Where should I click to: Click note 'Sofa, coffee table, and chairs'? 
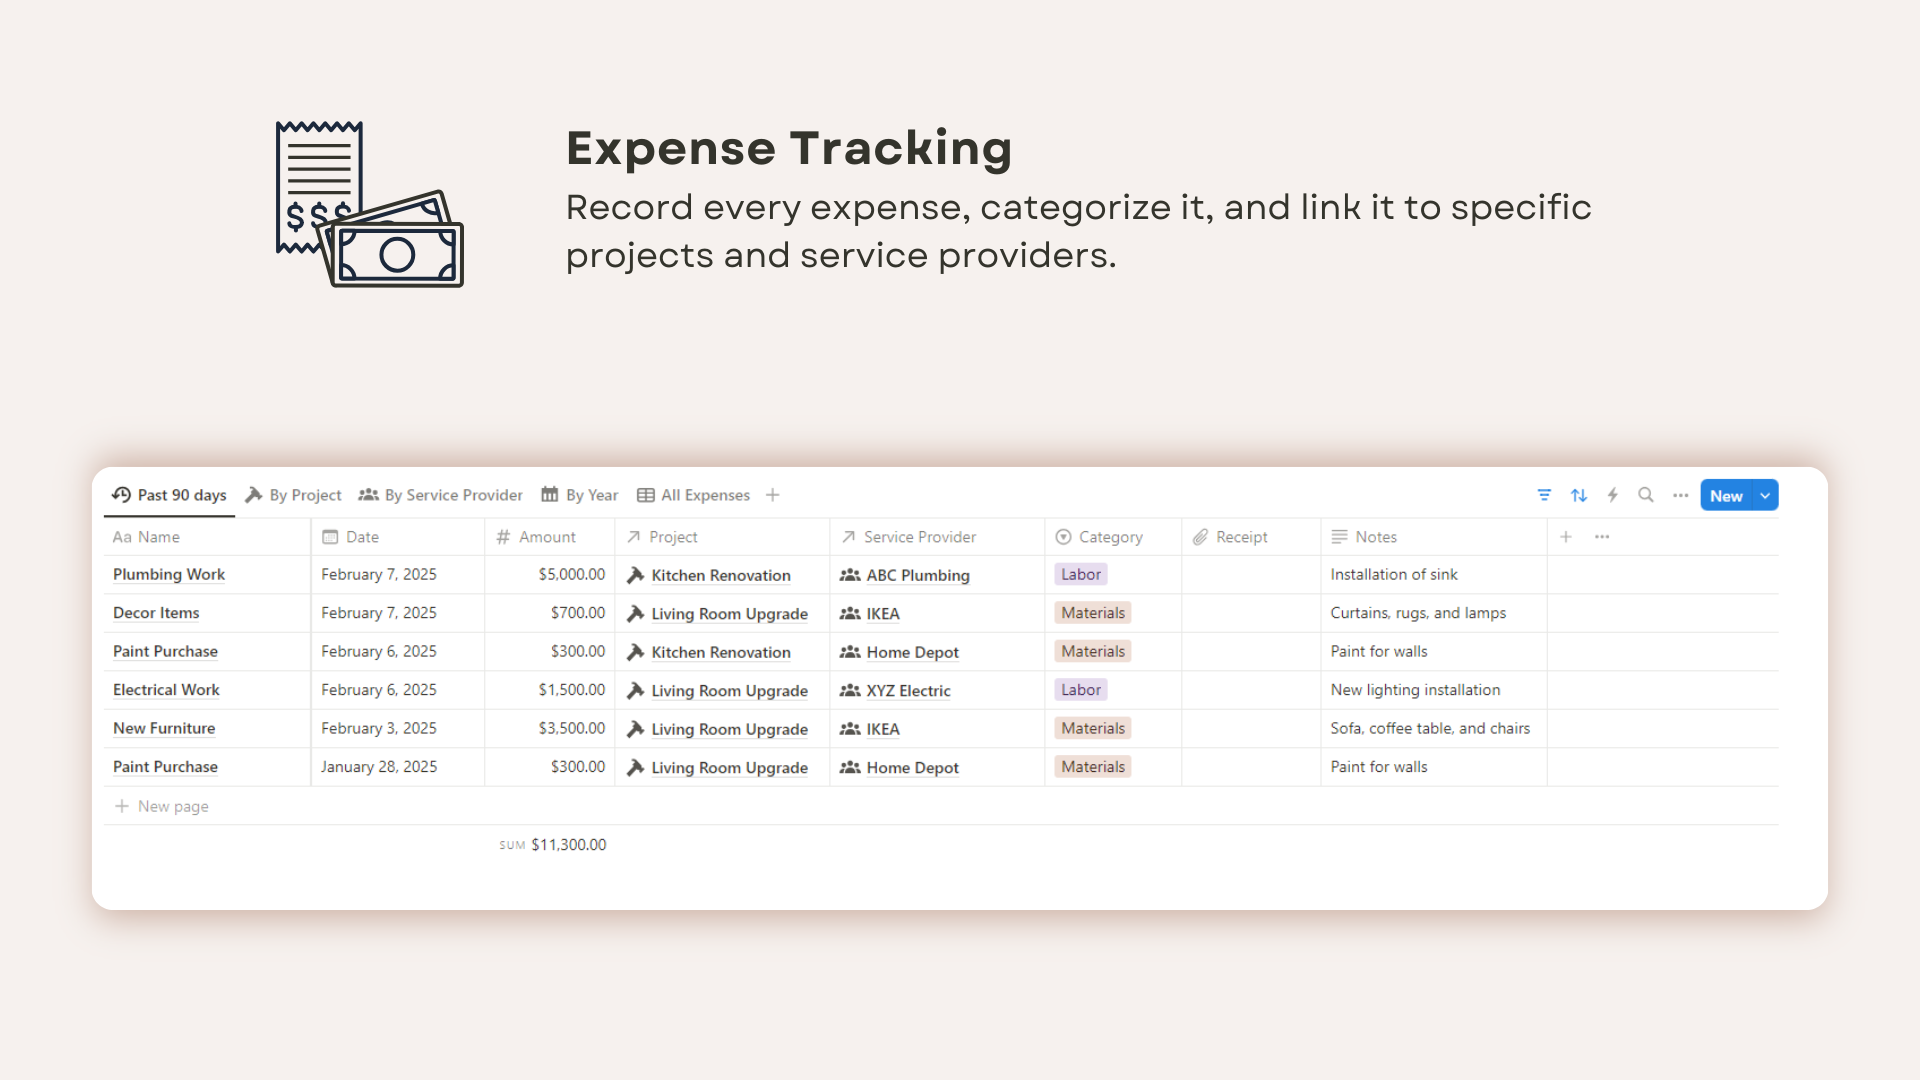tap(1430, 728)
